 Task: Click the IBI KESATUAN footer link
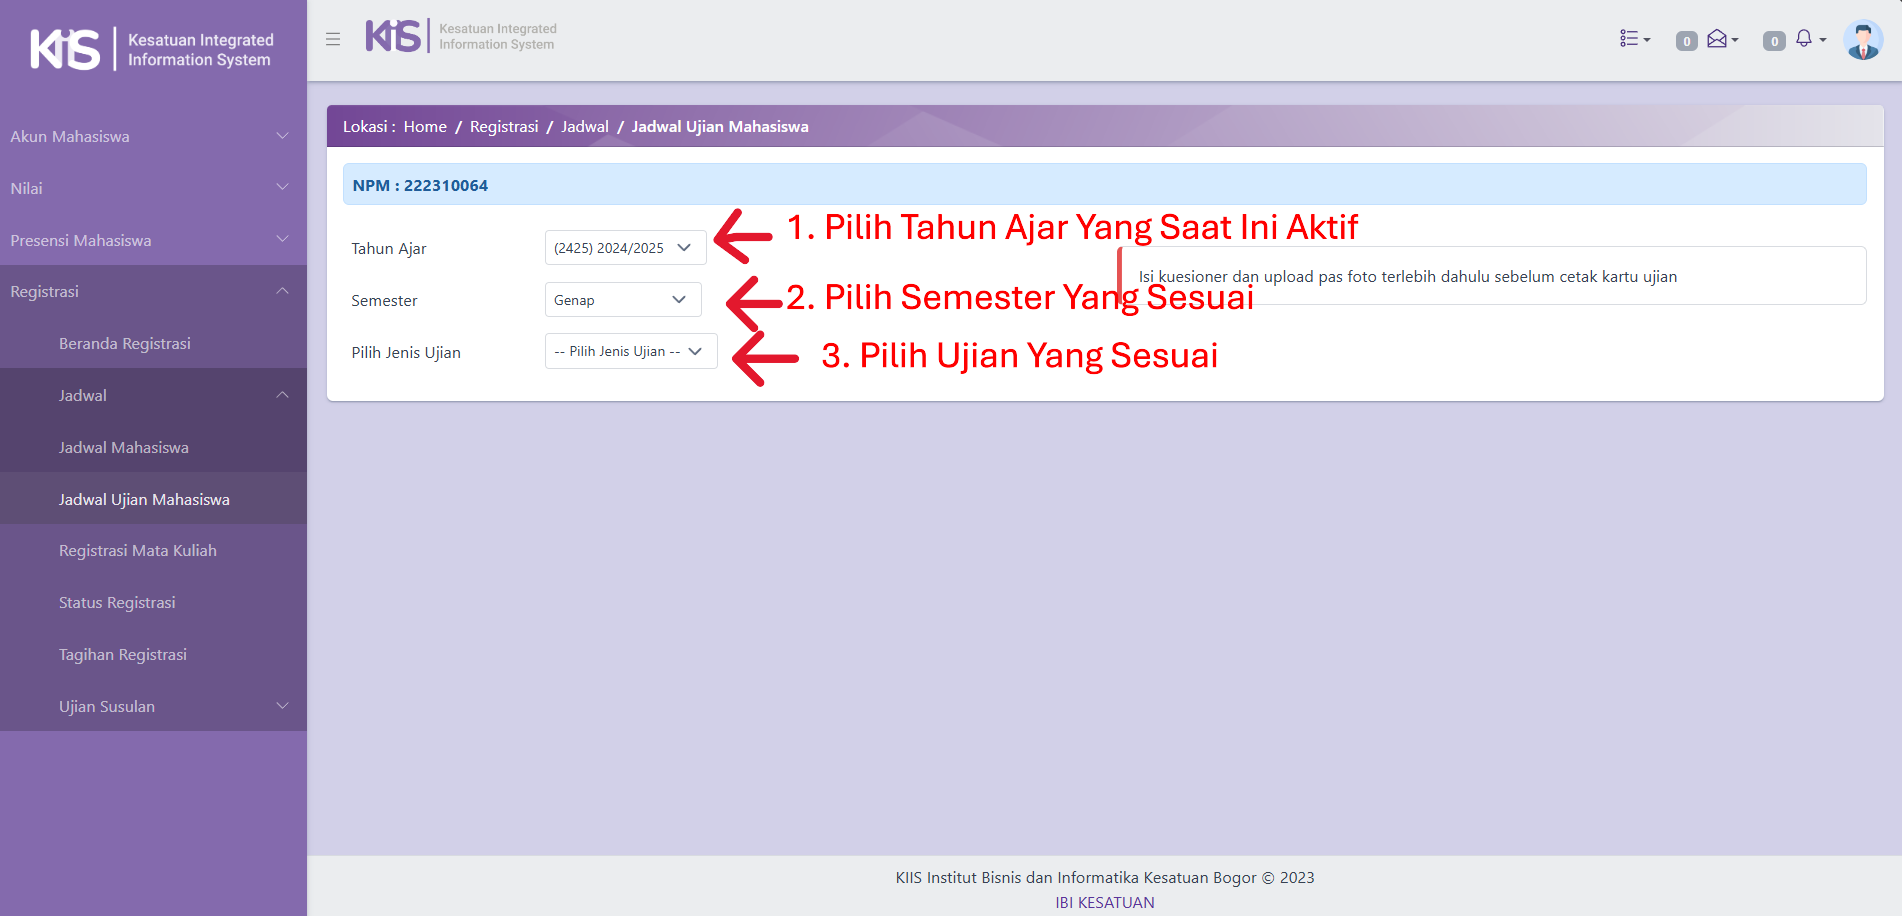click(x=1104, y=902)
